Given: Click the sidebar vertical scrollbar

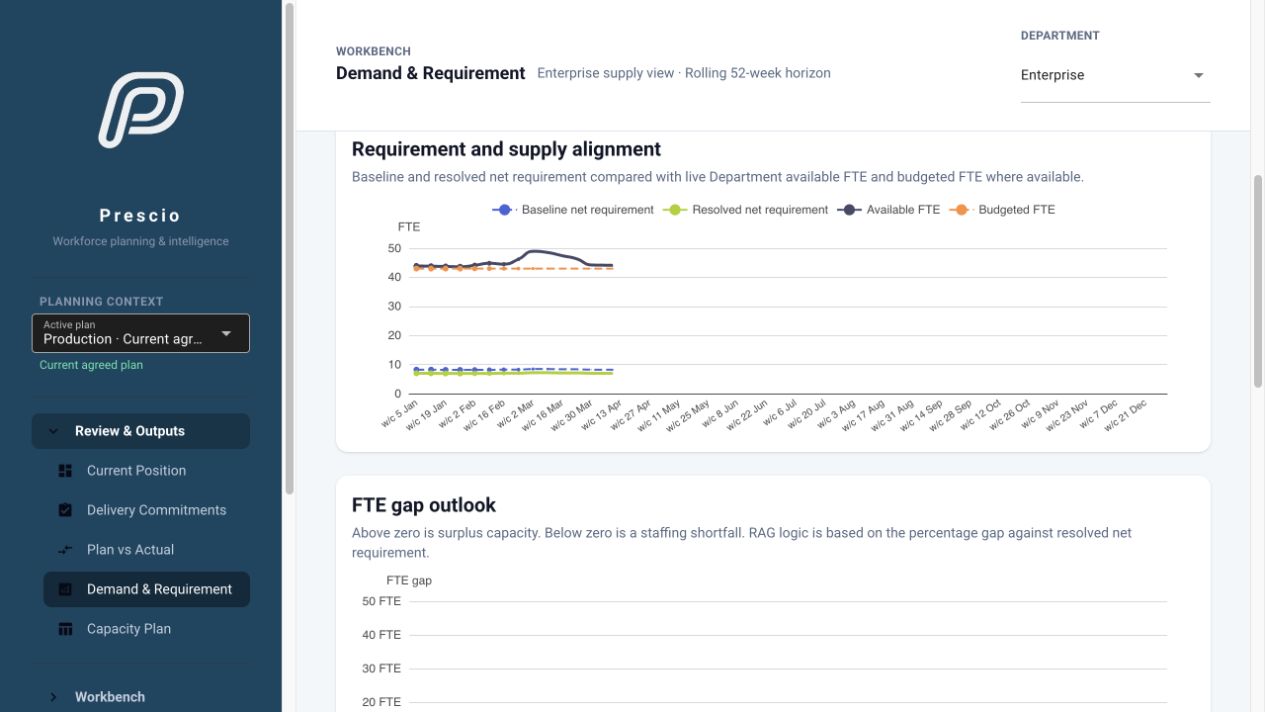Looking at the screenshot, I should tap(290, 248).
